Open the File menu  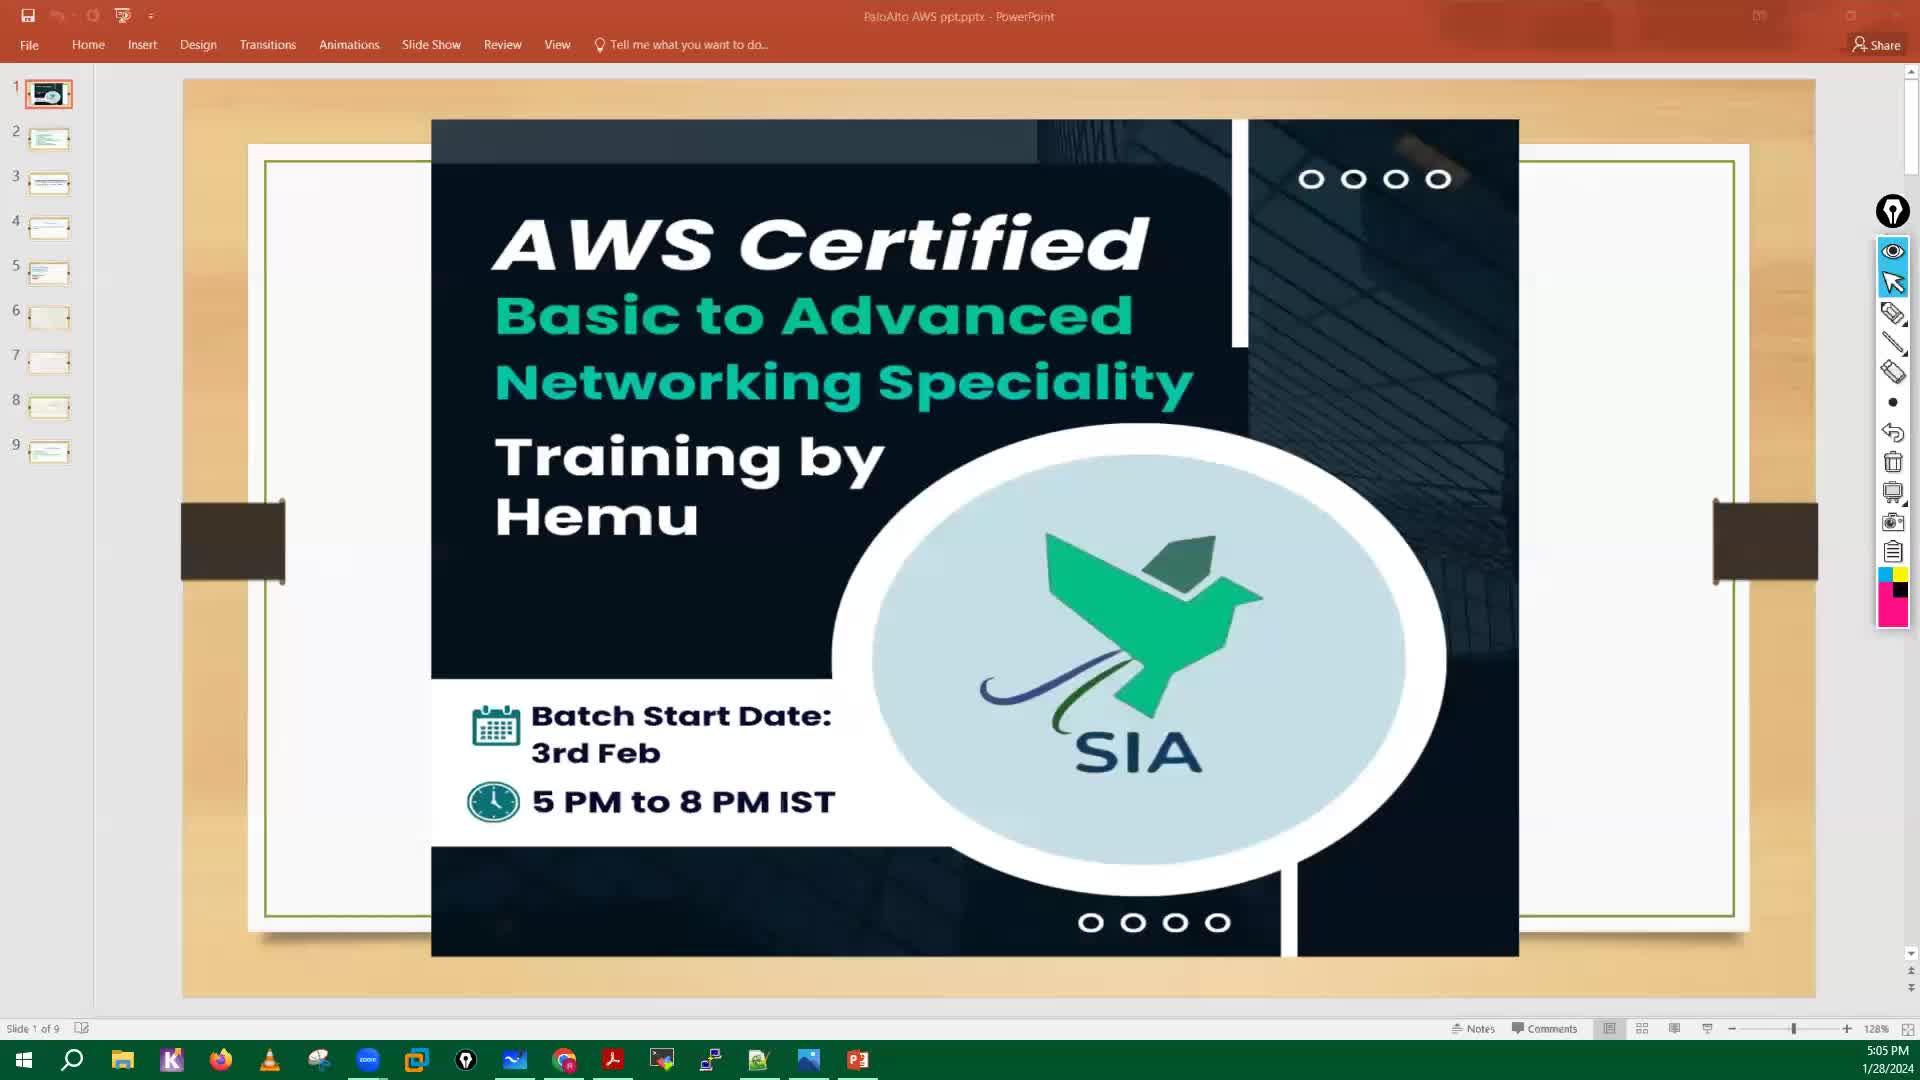pos(29,45)
